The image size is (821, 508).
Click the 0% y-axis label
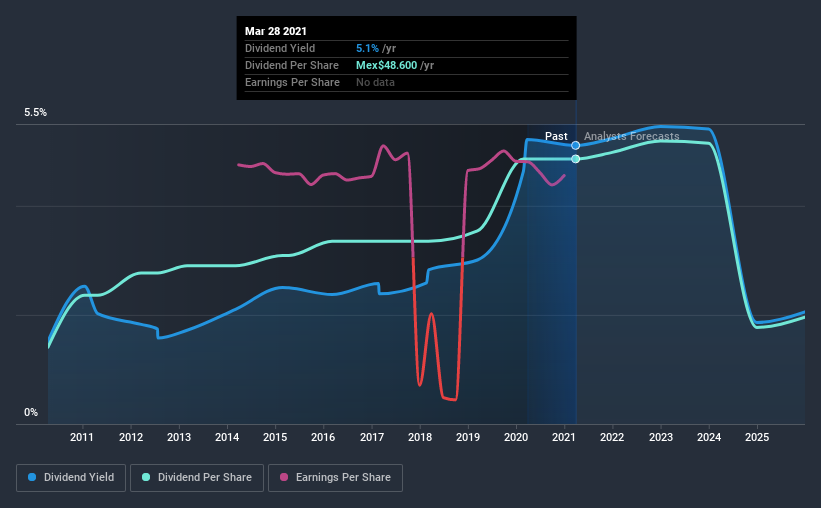click(31, 413)
